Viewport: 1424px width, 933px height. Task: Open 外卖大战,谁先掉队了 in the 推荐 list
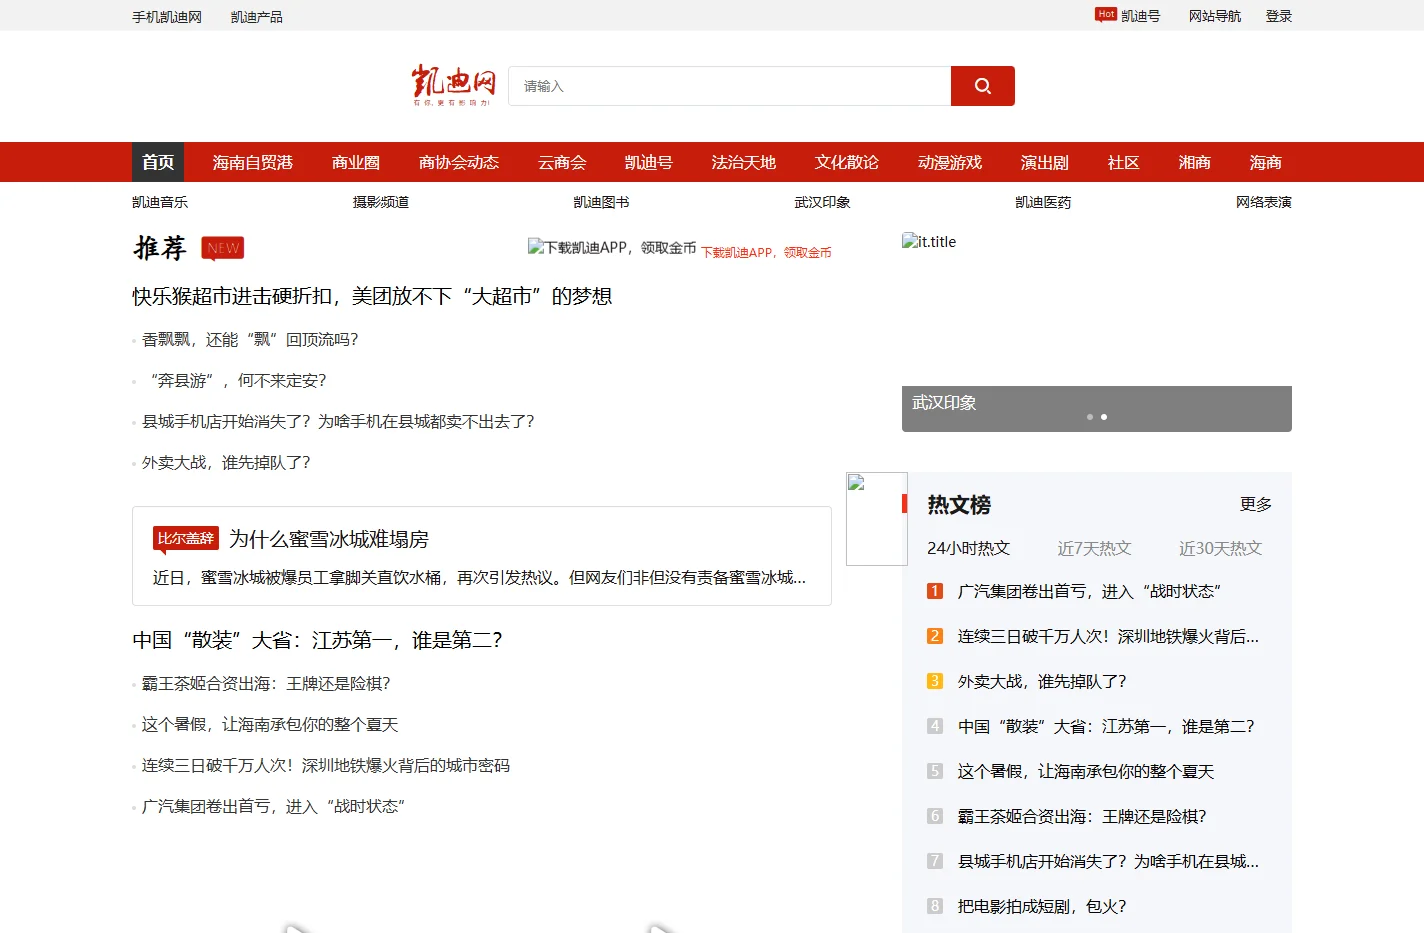226,463
